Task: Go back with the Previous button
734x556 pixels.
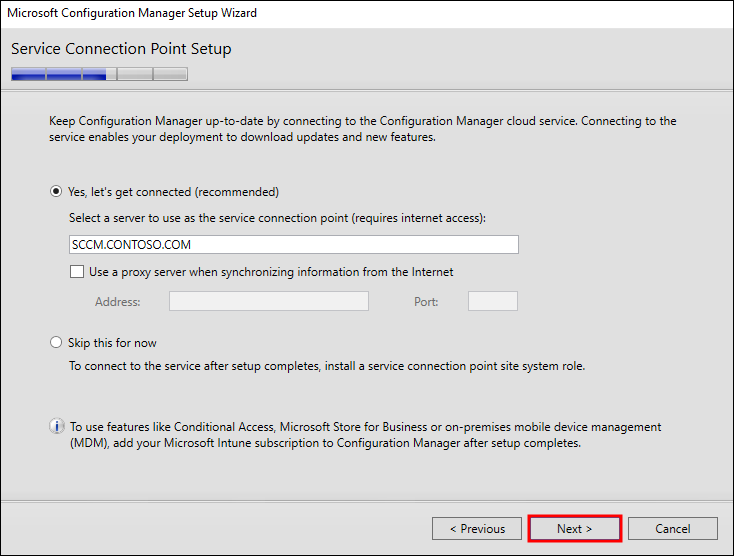Action: pos(476,529)
